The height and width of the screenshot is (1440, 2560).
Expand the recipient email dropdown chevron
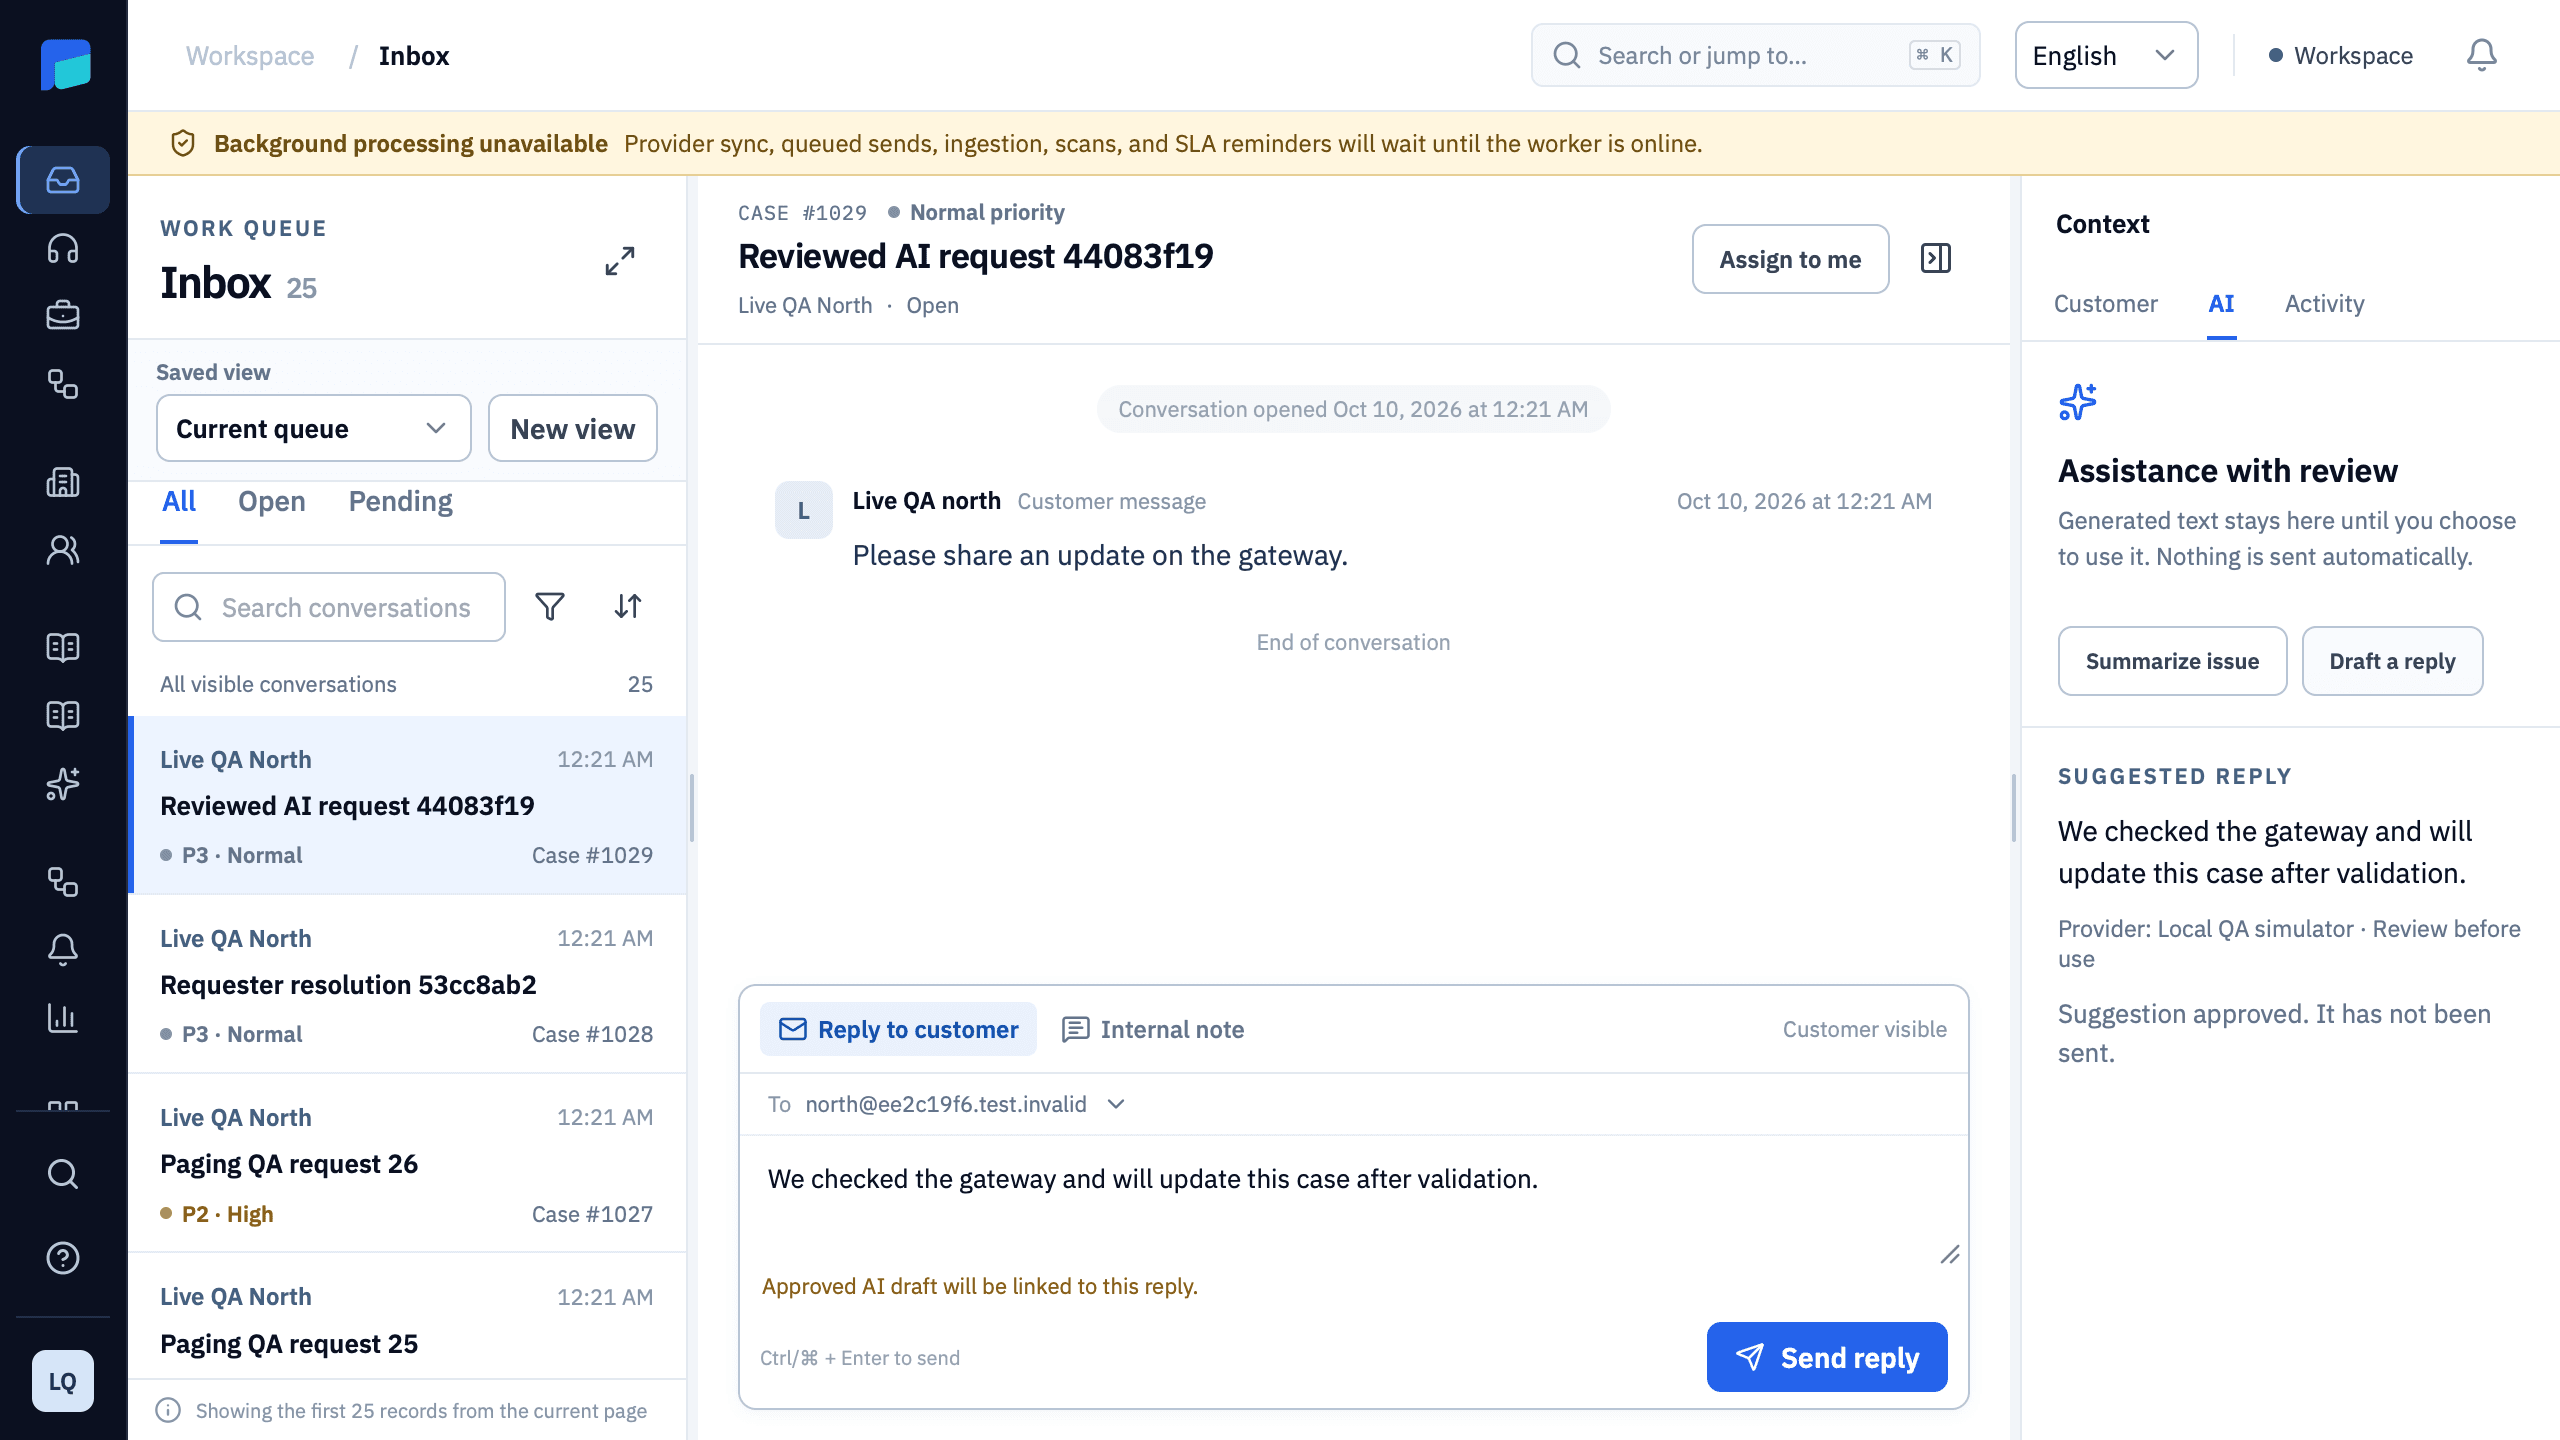pyautogui.click(x=1117, y=1104)
